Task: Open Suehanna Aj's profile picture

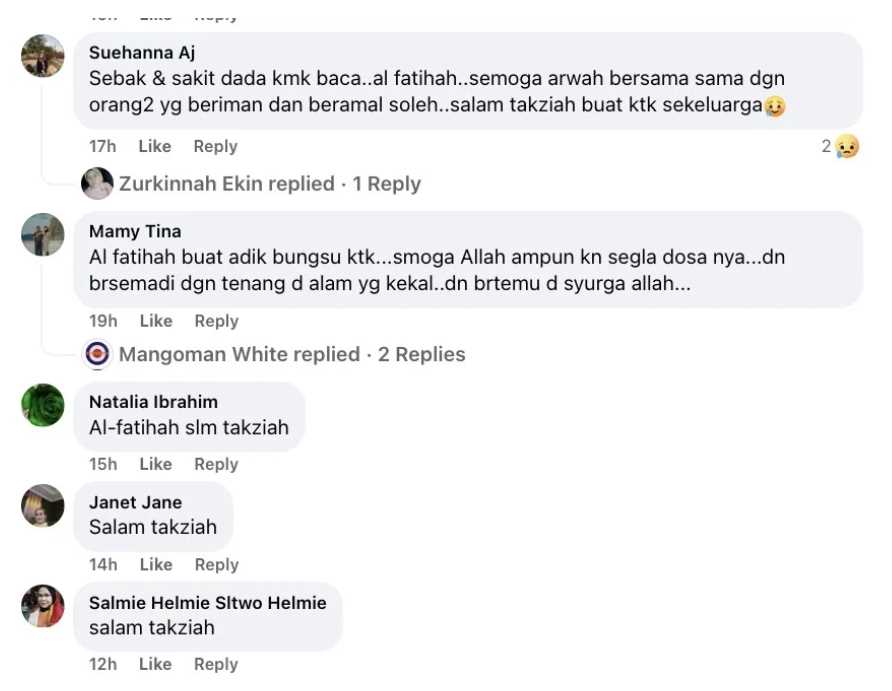Action: [43, 56]
